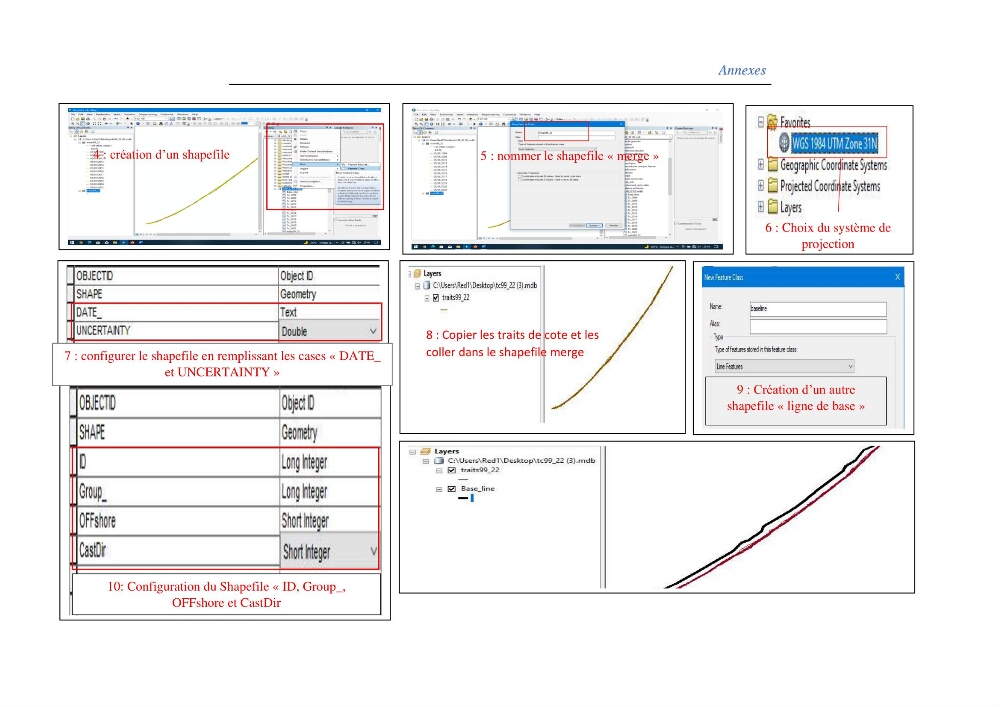Close the New Feature Class dialog
1000x707 pixels.
(897, 277)
